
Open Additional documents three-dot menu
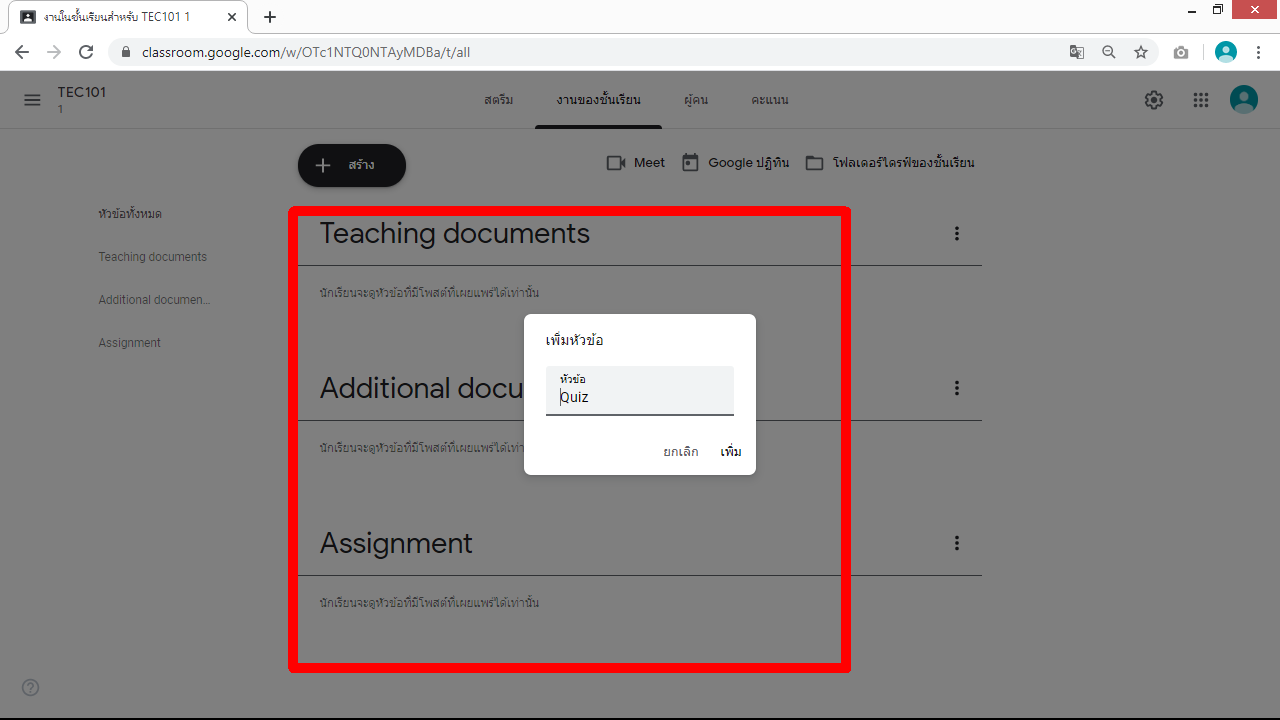957,388
